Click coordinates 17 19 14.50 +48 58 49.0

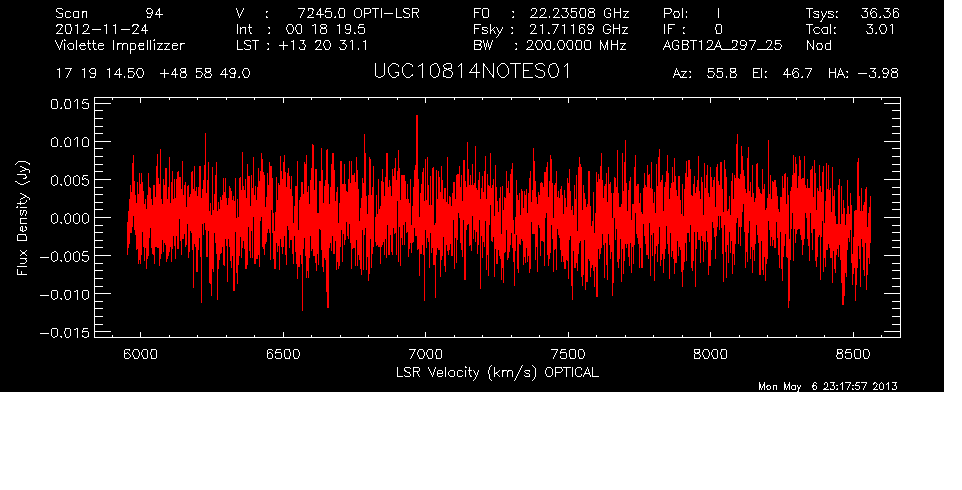point(153,74)
